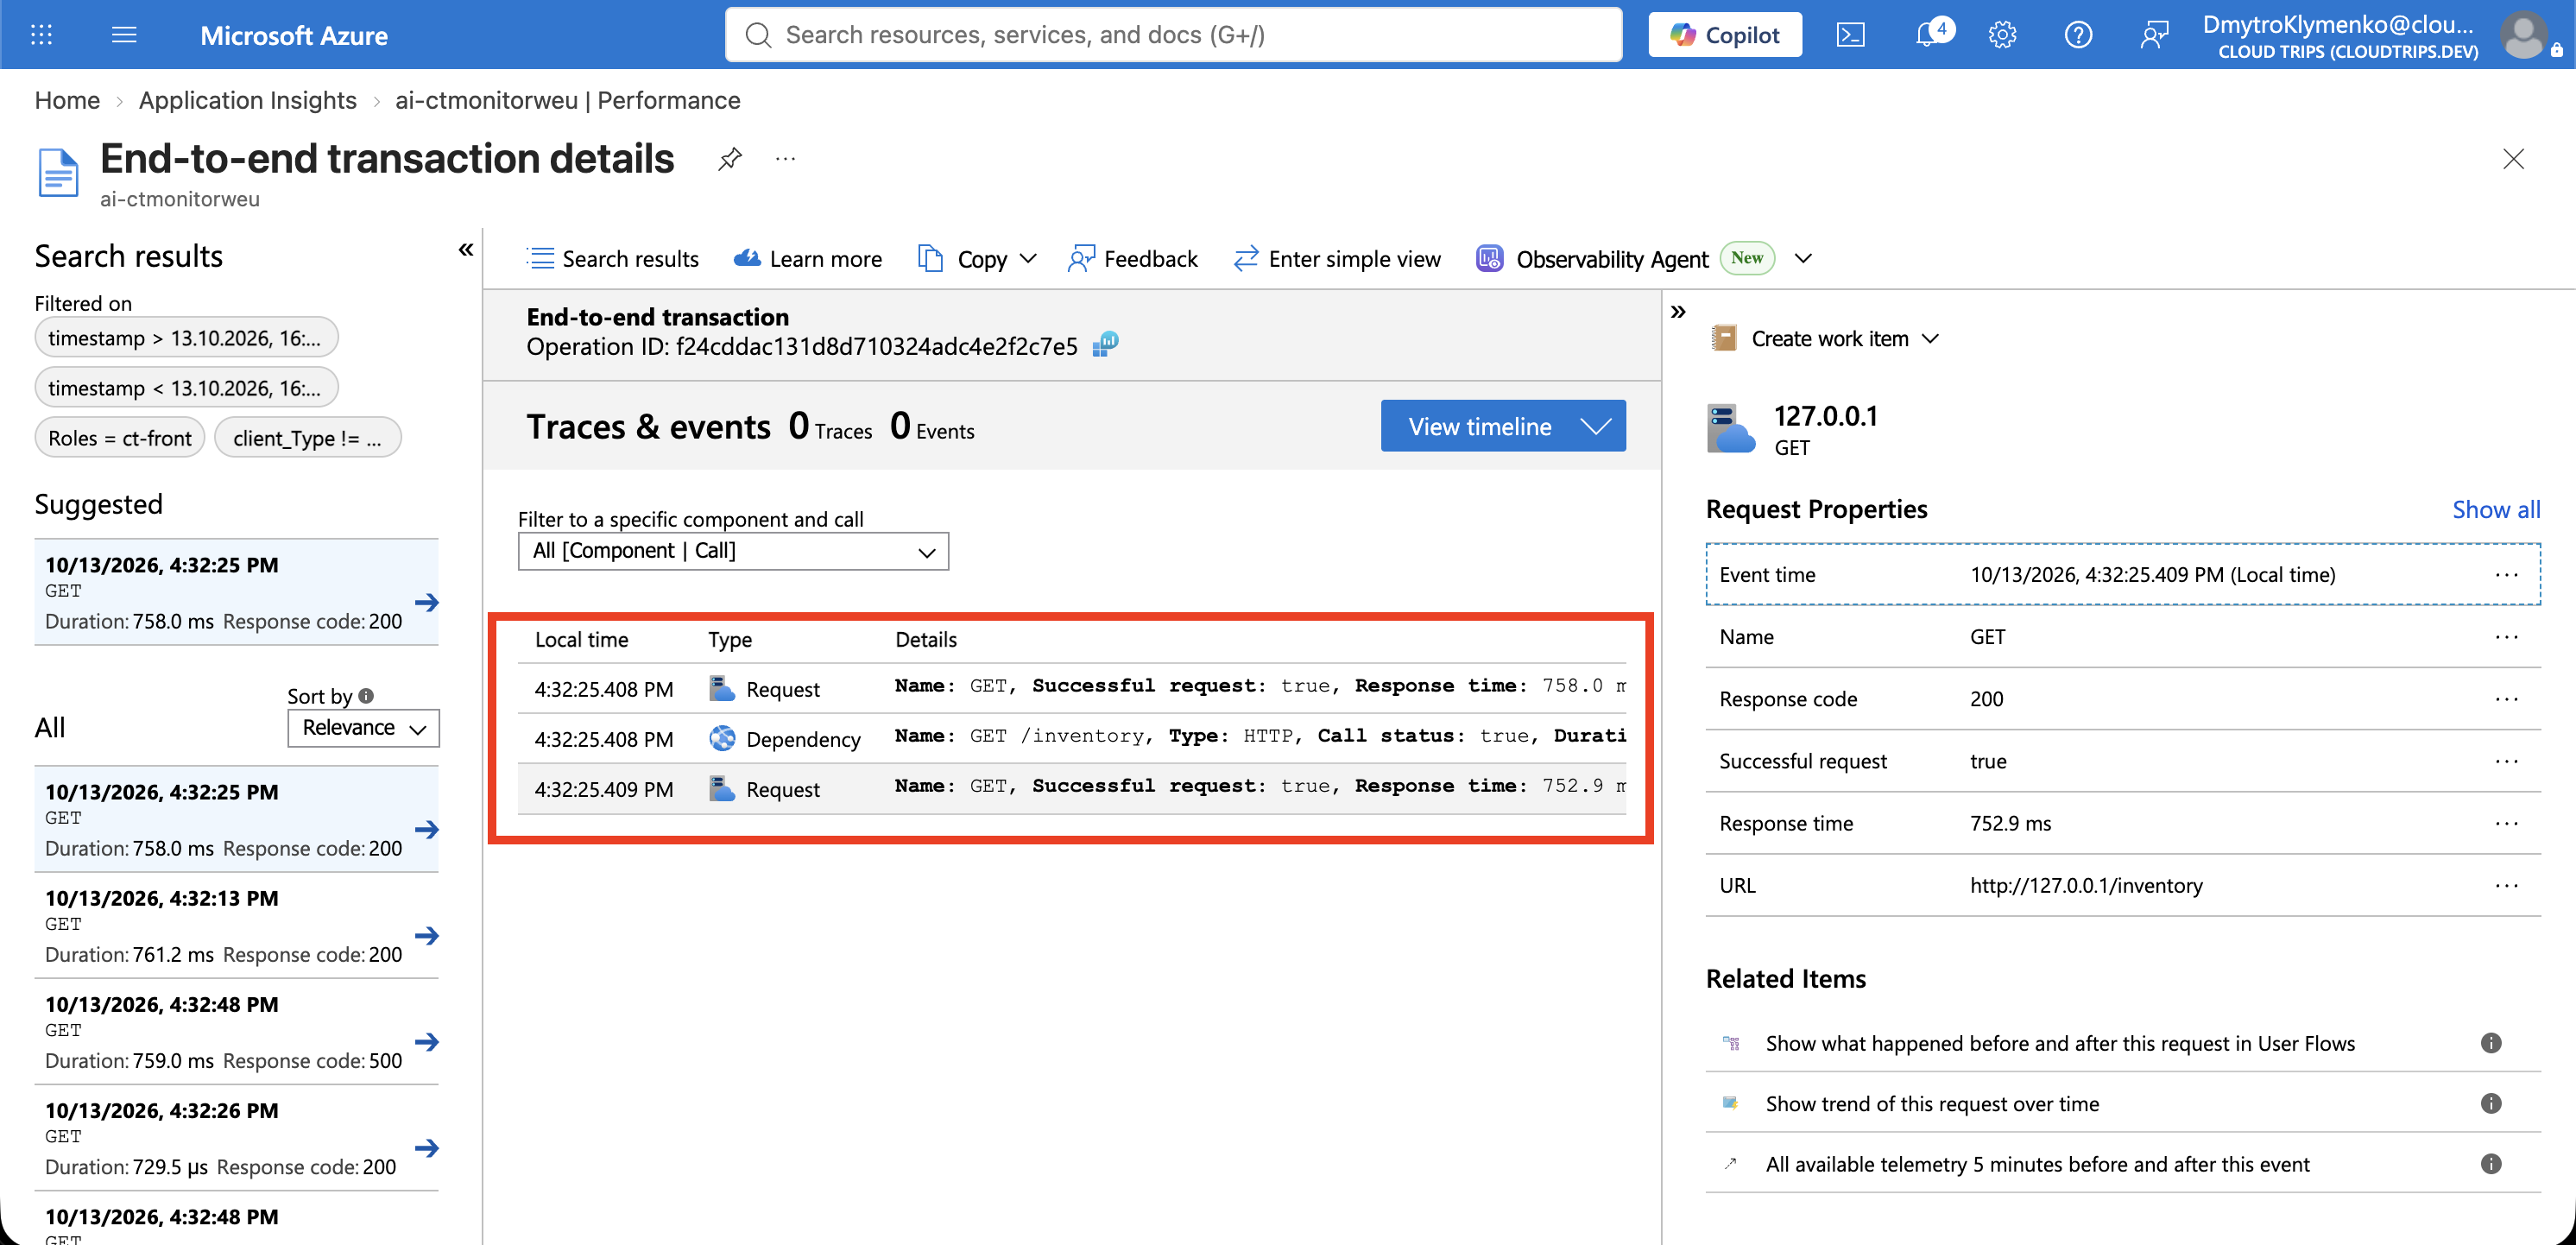Click Learn more in the toolbar
The height and width of the screenshot is (1245, 2576).
[808, 259]
